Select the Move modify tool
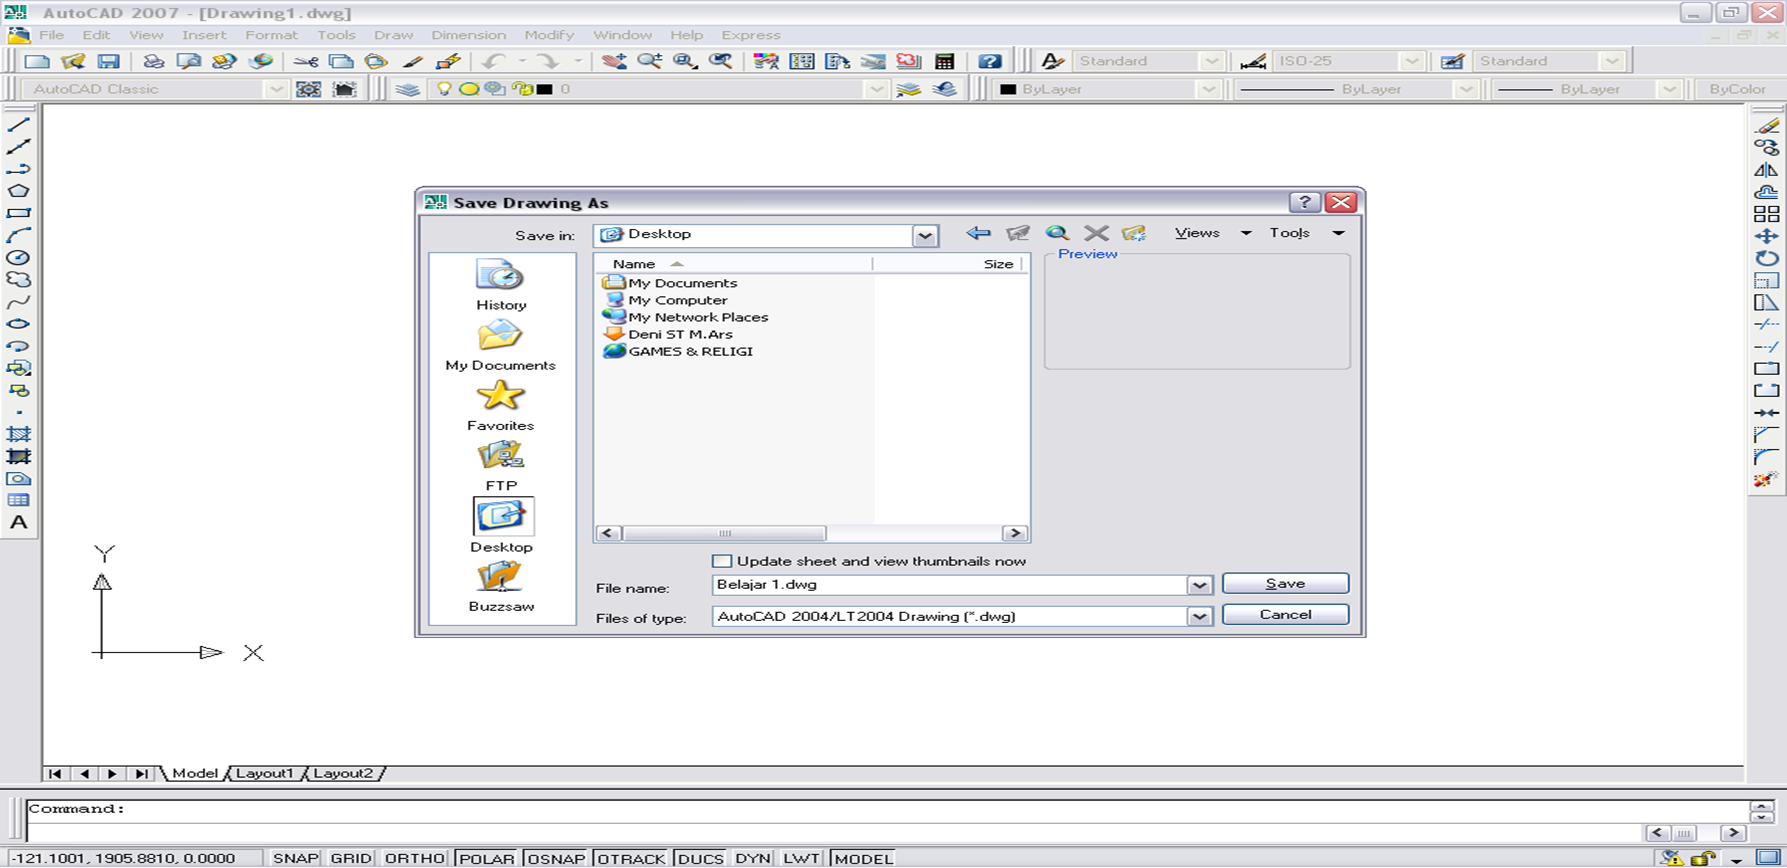This screenshot has width=1787, height=868. [x=1767, y=236]
